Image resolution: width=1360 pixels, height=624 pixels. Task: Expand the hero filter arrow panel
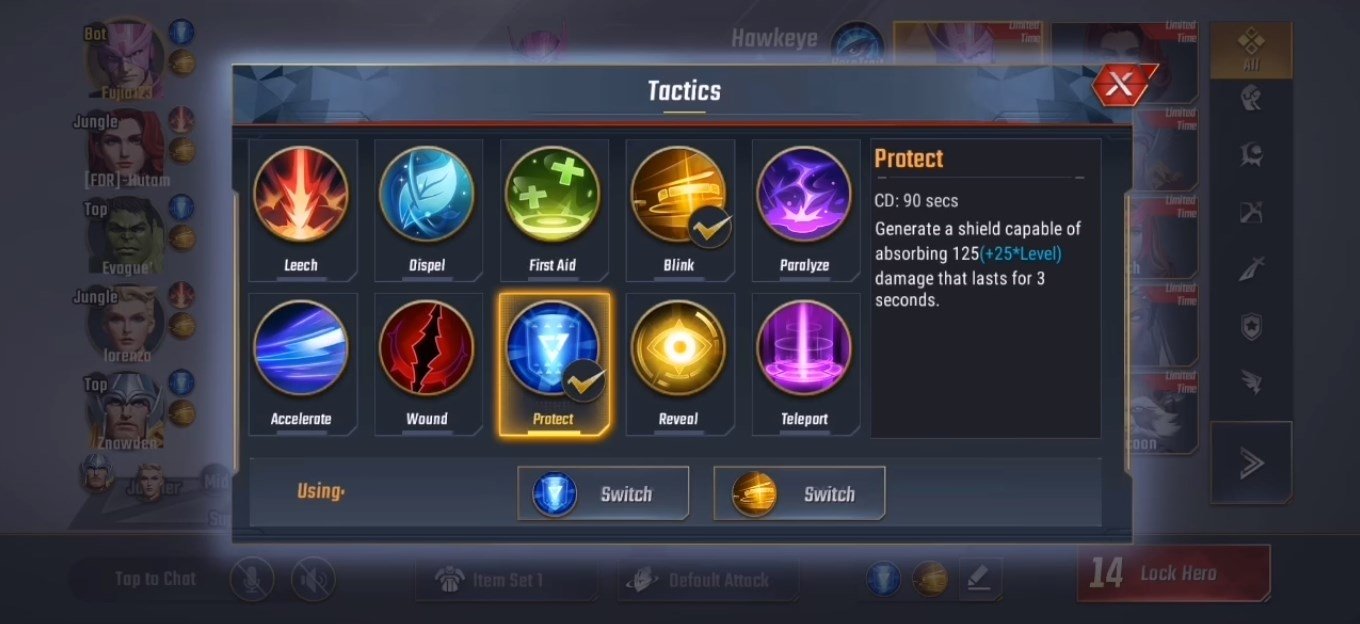[x=1251, y=462]
